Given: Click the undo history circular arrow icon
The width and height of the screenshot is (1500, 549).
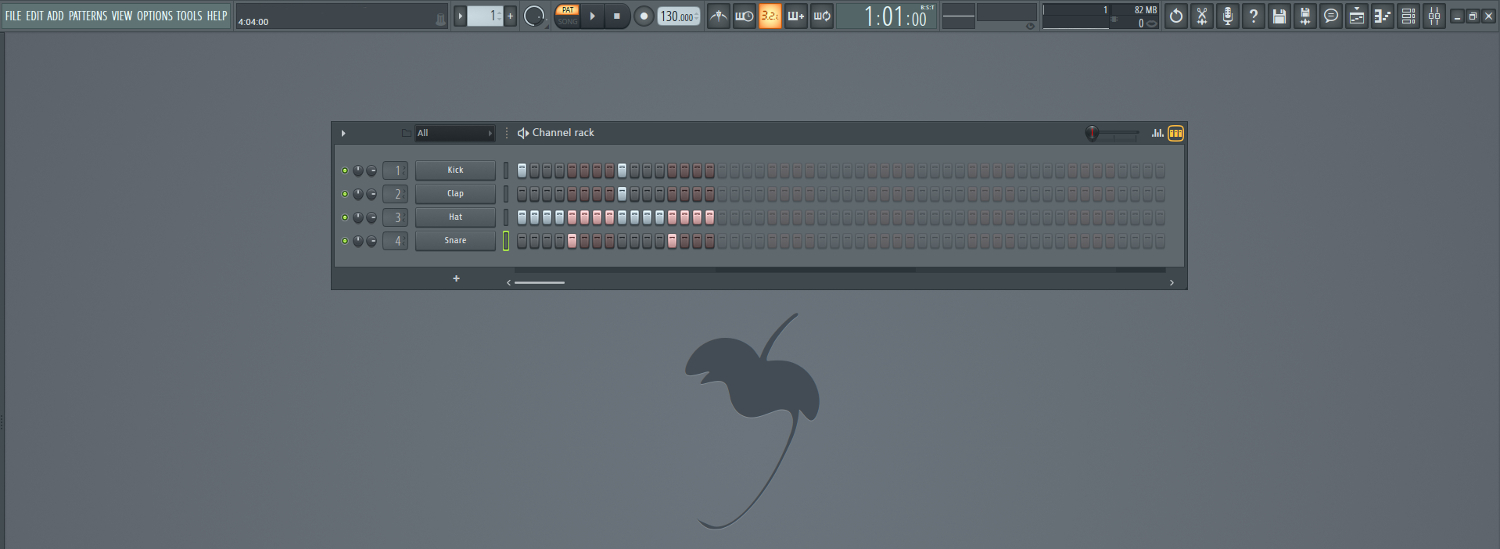Looking at the screenshot, I should coord(1176,16).
